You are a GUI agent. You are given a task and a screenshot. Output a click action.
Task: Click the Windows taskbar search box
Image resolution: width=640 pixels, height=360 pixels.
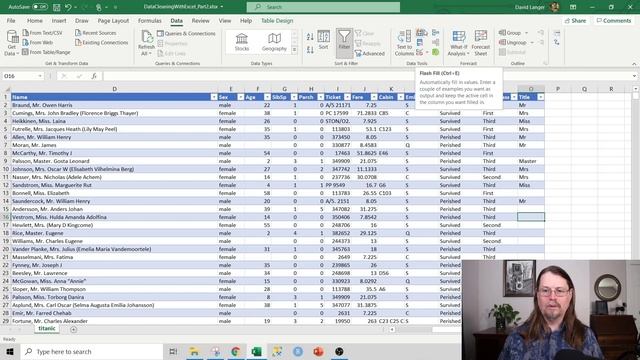tap(91, 351)
